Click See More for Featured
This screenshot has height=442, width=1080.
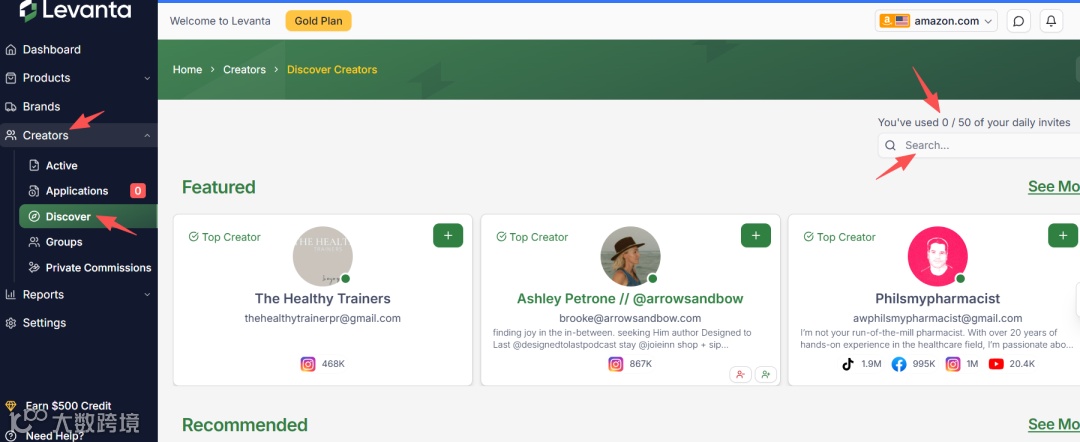(1054, 187)
